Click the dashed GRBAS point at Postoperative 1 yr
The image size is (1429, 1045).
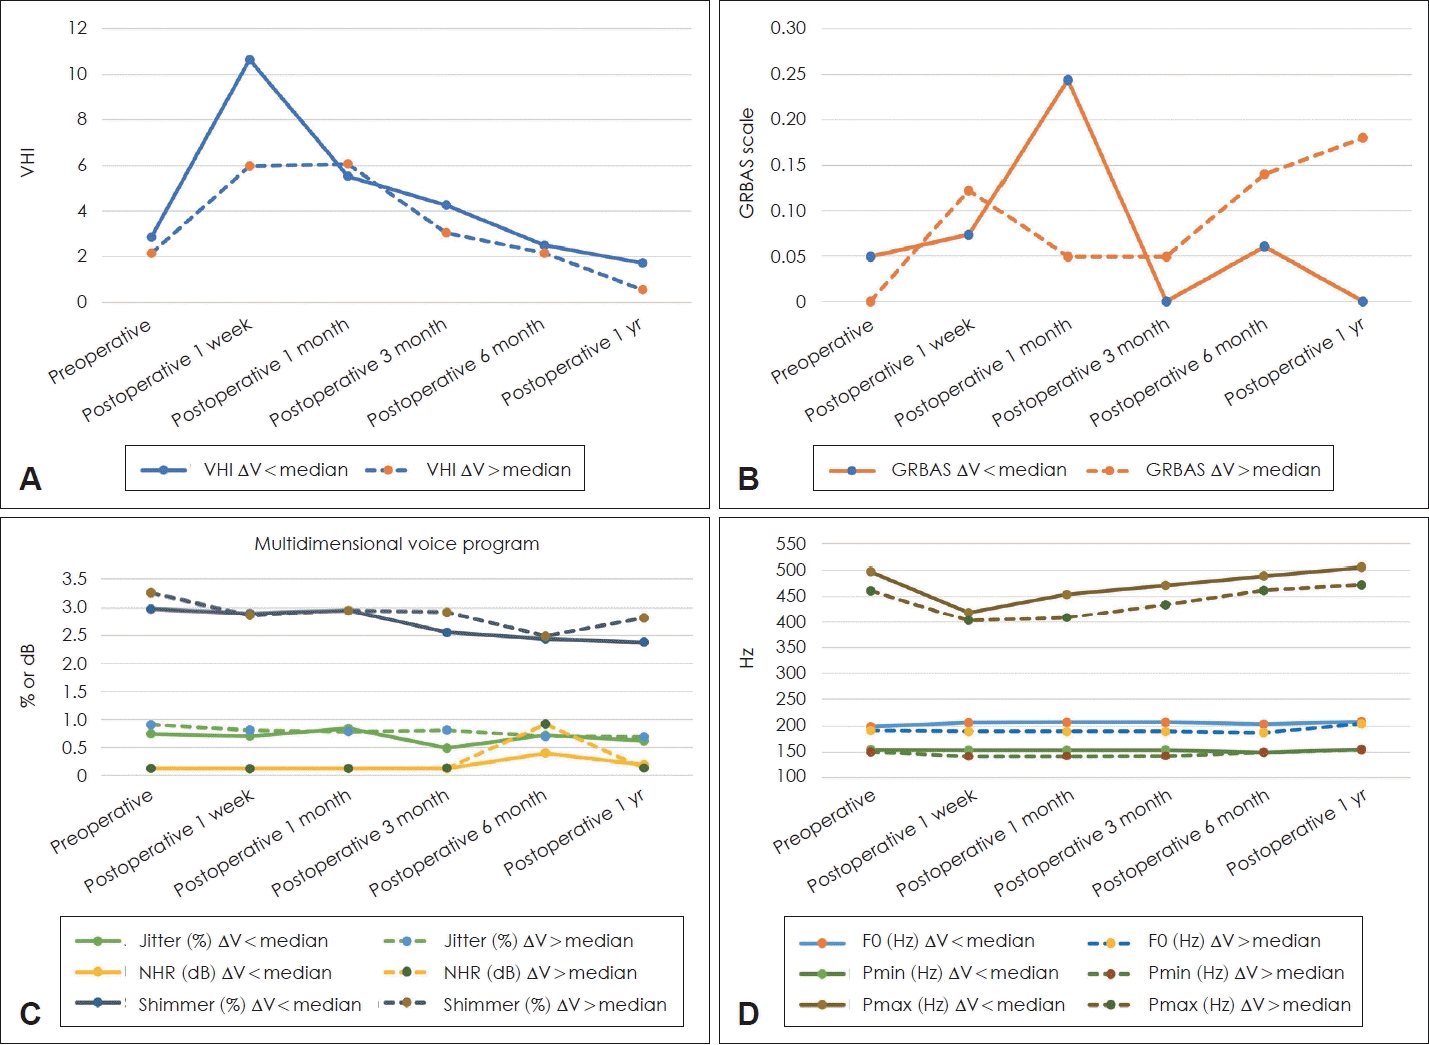point(1362,138)
